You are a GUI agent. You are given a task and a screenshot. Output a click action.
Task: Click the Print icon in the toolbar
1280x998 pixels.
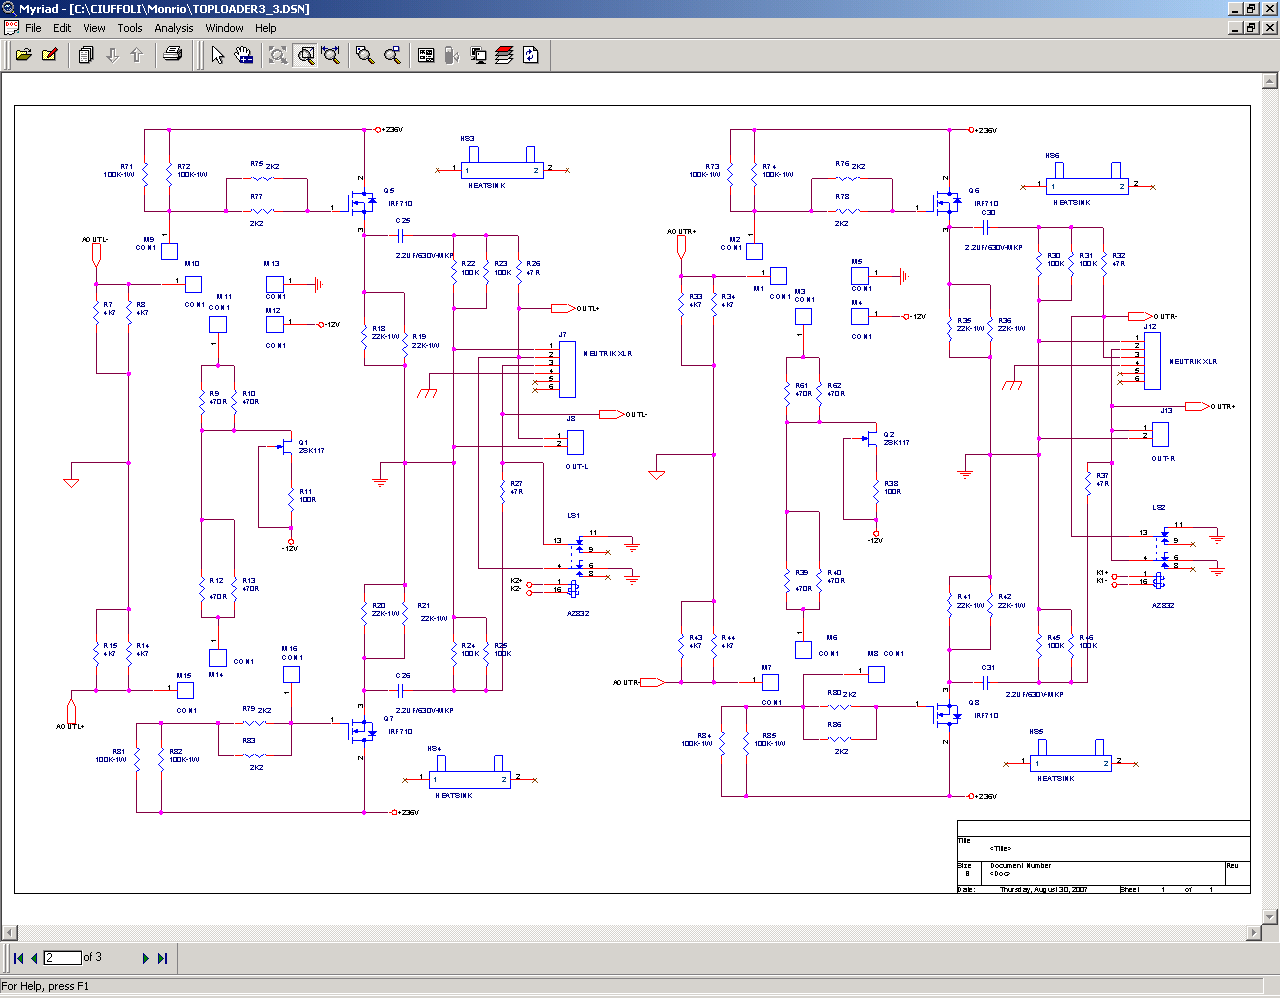[x=173, y=55]
